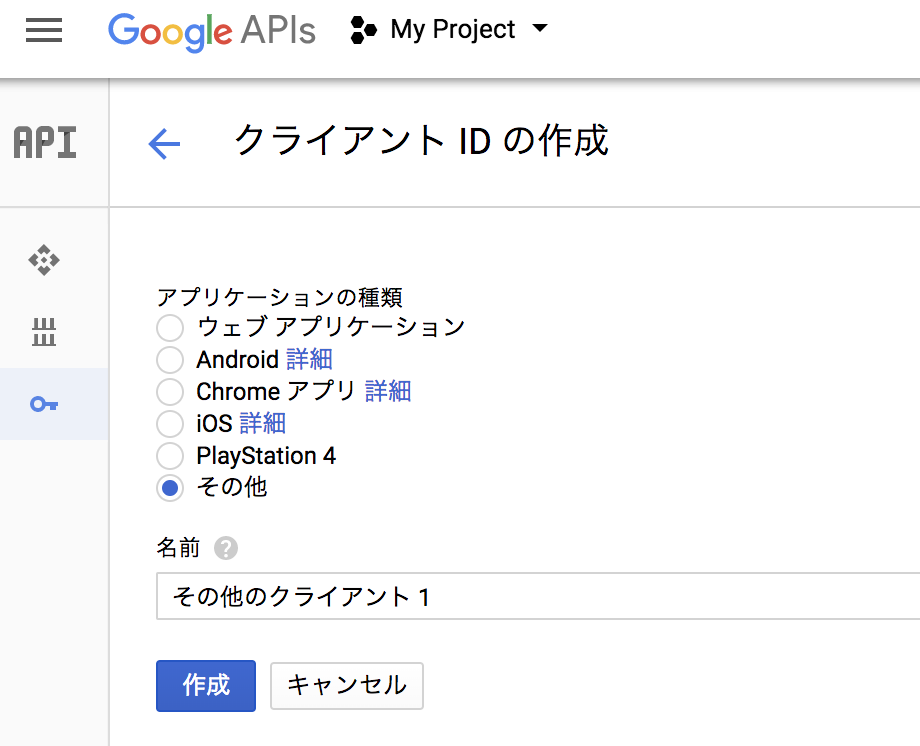Select the ウェブ アプリケーション radio button

(x=169, y=327)
